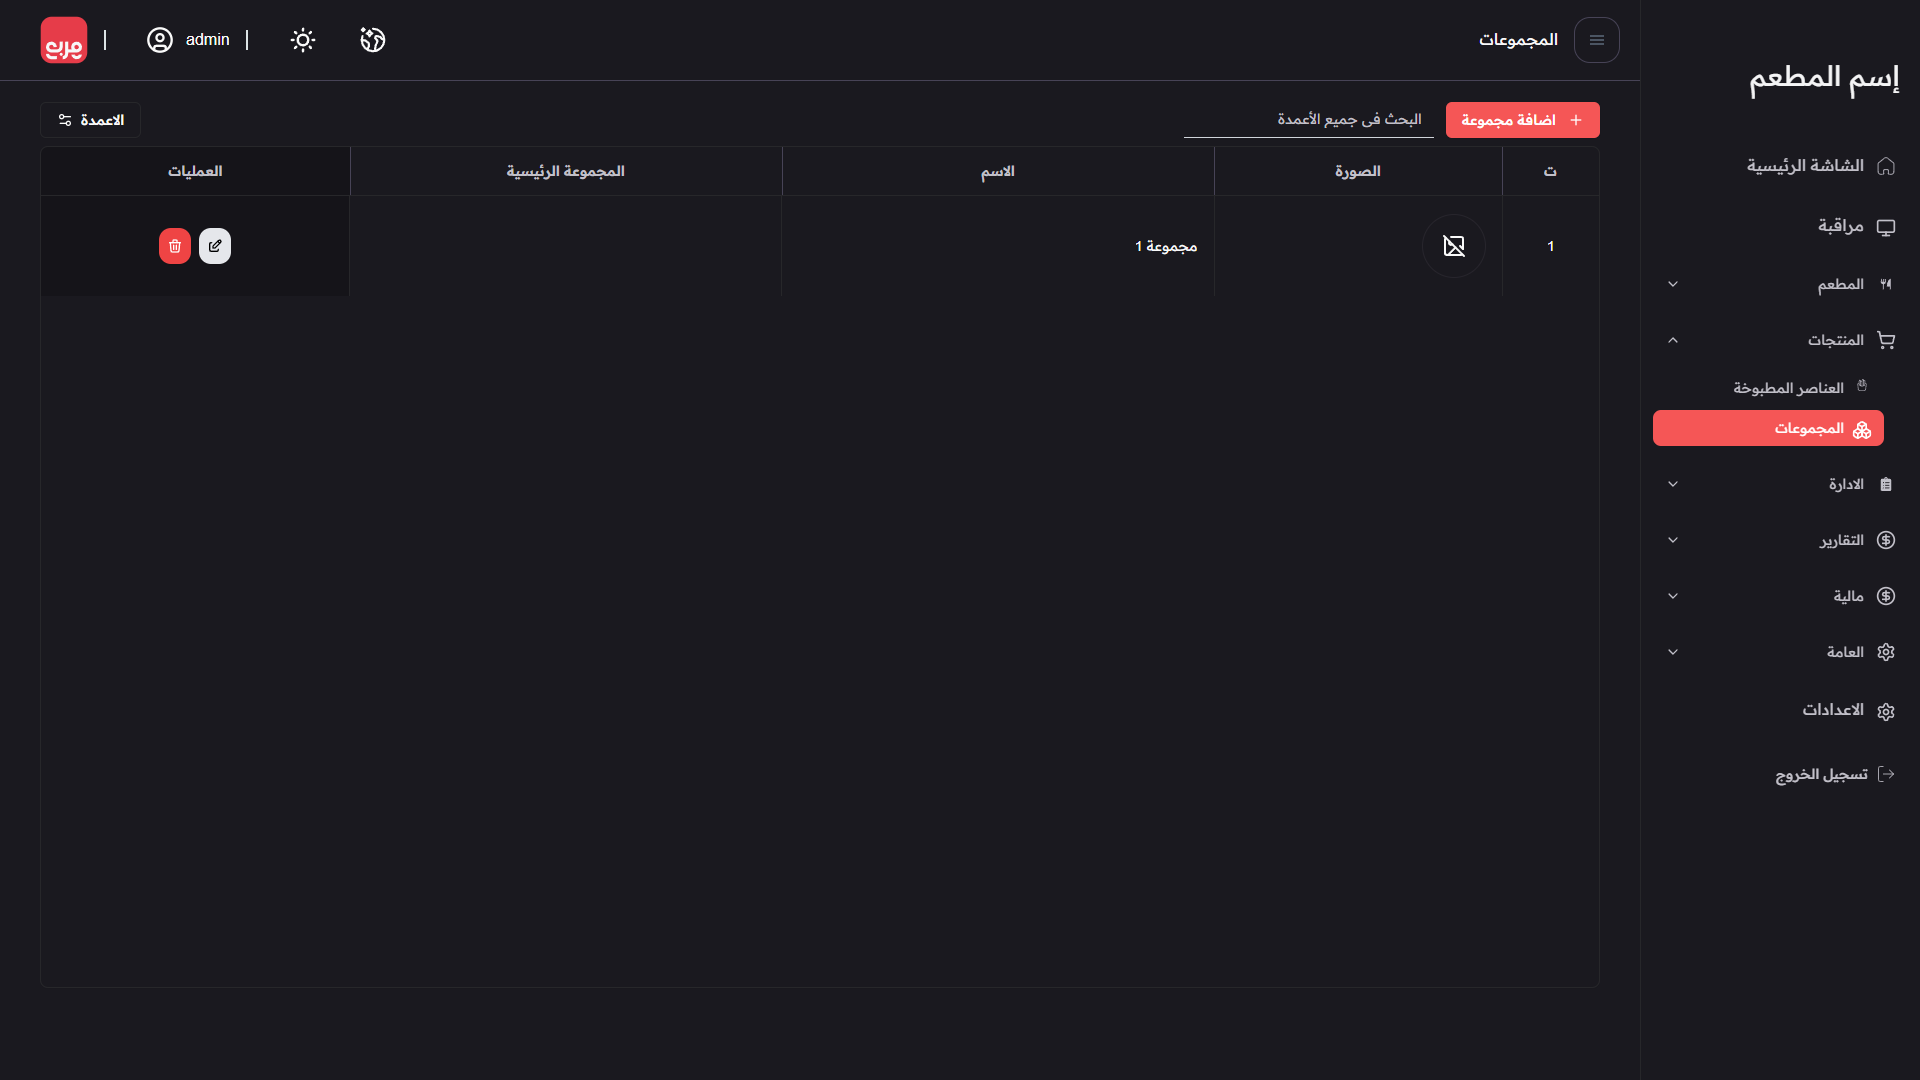Focus the search all columns field
Screen dimensions: 1920x1080
(x=1308, y=120)
